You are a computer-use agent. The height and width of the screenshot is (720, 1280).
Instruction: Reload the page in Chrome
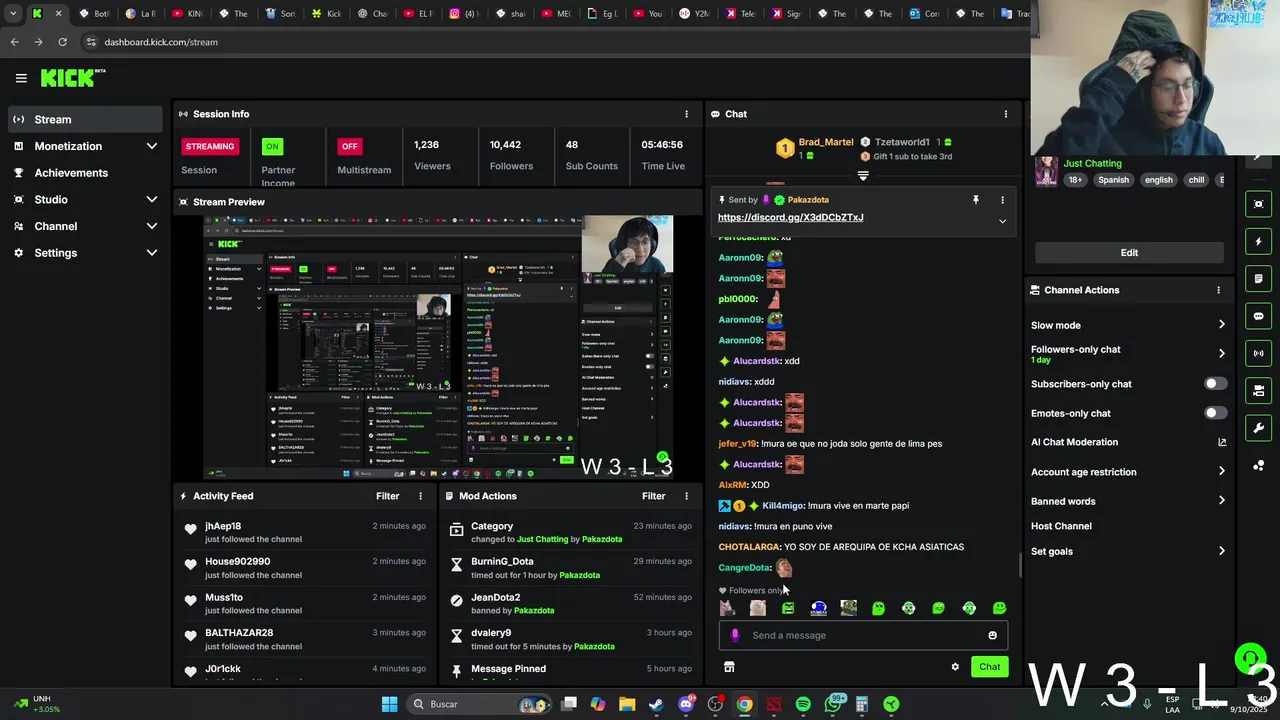(x=62, y=42)
